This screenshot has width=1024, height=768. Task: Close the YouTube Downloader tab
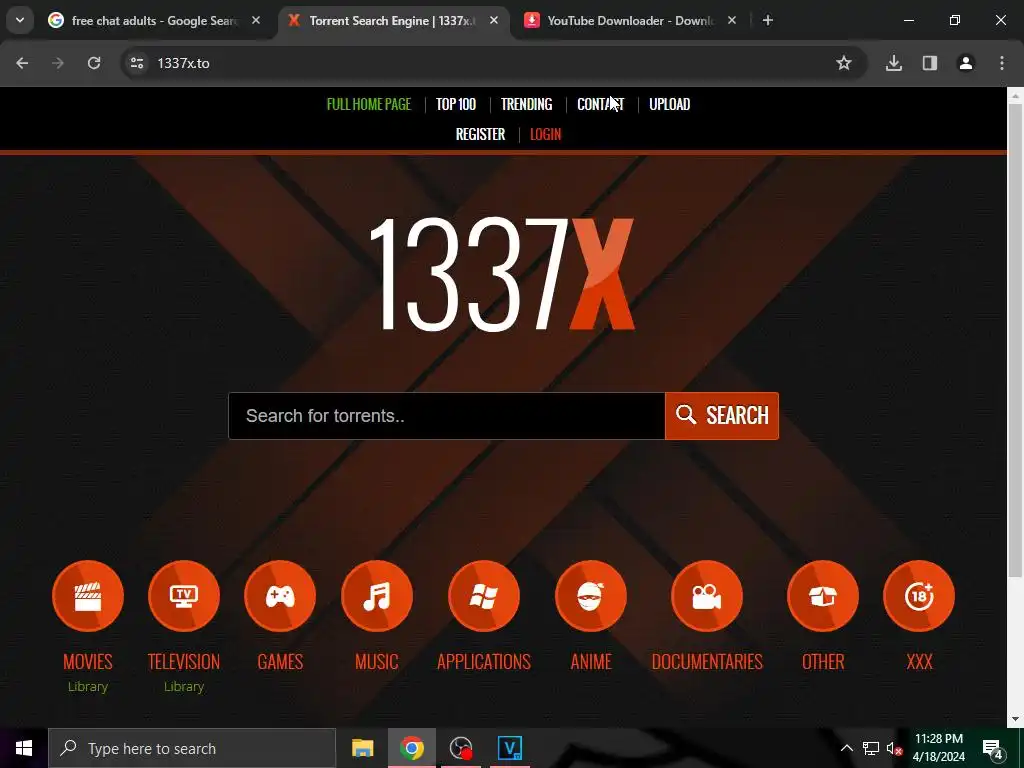tap(732, 20)
